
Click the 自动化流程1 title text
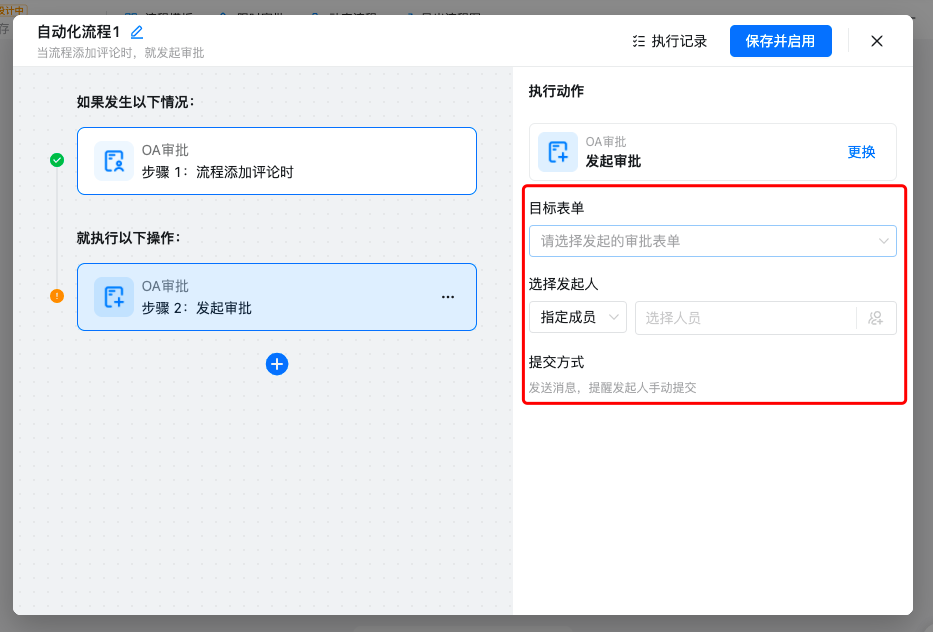click(78, 32)
